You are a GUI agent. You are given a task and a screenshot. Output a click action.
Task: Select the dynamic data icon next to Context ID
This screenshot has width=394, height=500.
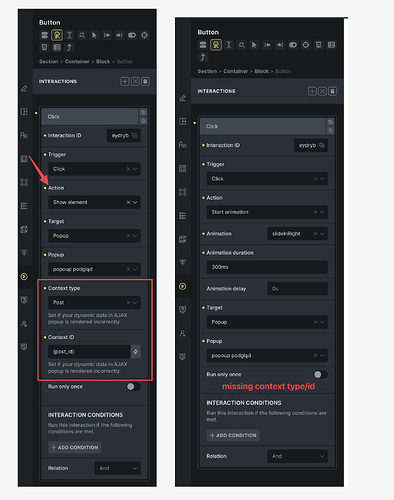pyautogui.click(x=136, y=352)
